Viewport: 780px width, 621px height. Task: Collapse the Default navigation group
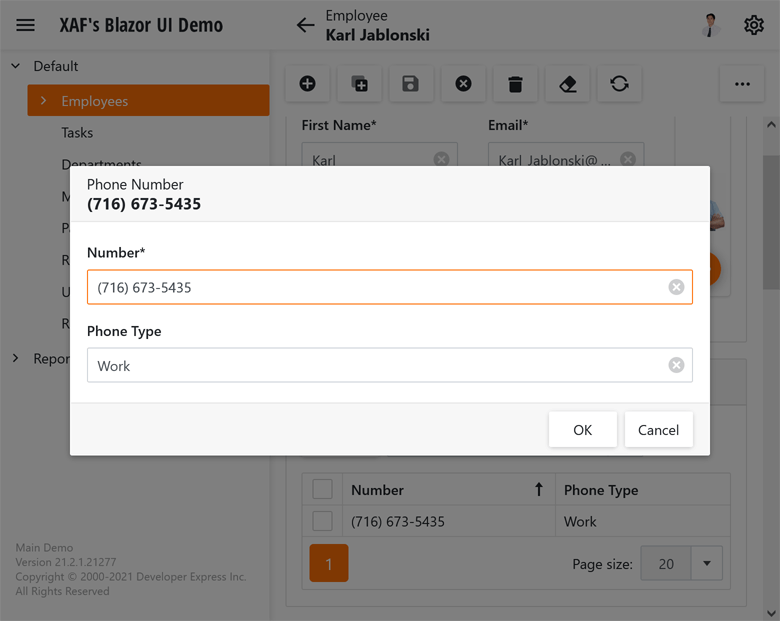16,66
